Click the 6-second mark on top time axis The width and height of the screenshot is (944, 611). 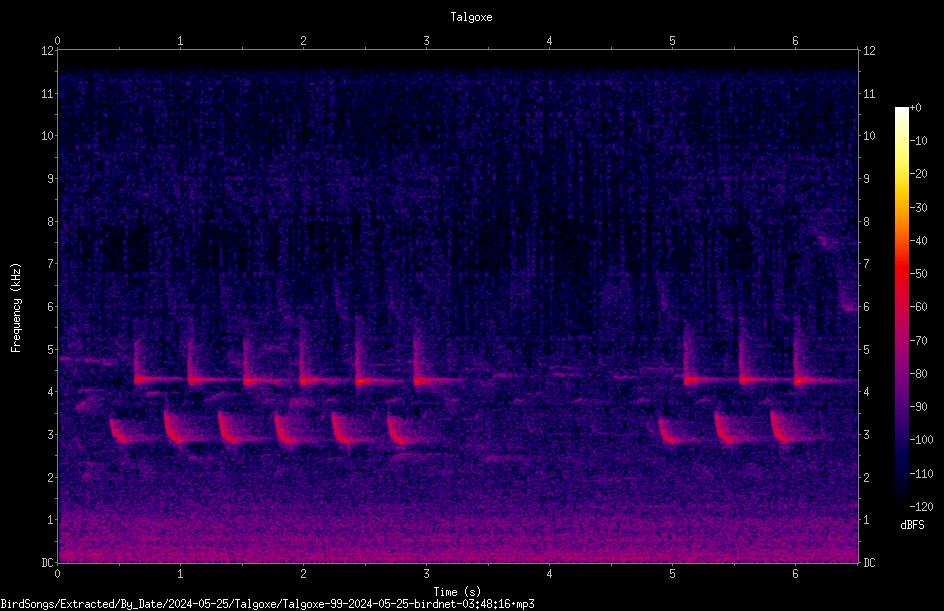[795, 41]
